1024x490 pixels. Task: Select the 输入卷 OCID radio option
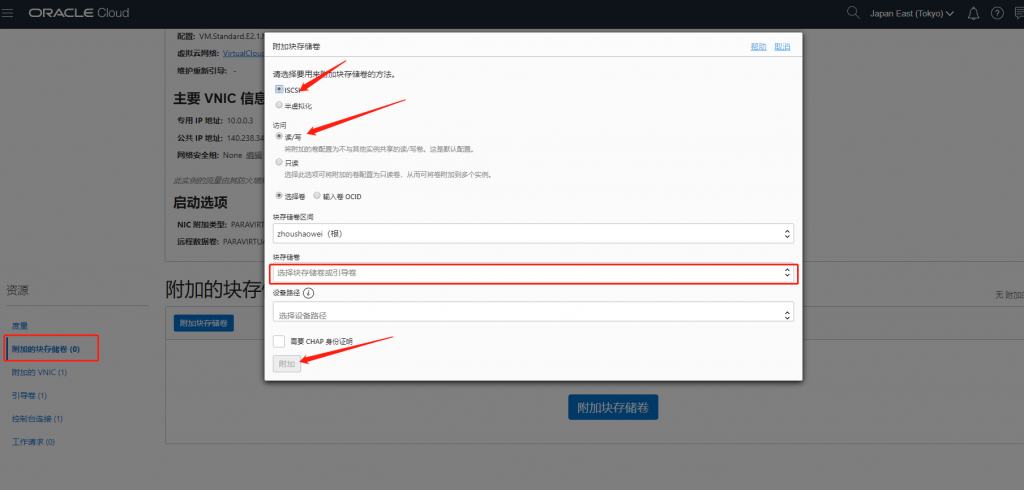pyautogui.click(x=317, y=195)
